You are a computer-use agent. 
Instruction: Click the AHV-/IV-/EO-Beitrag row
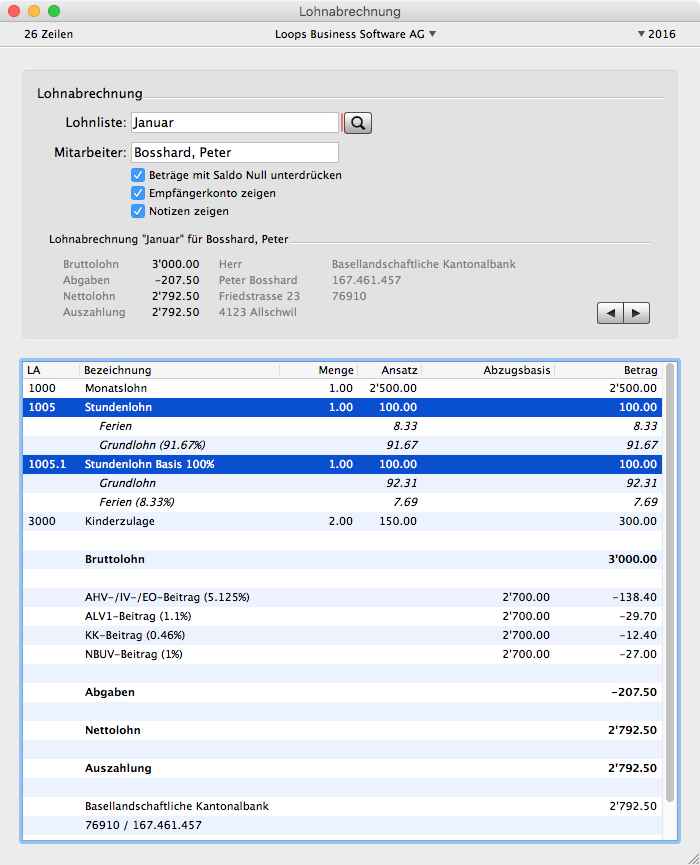point(340,597)
